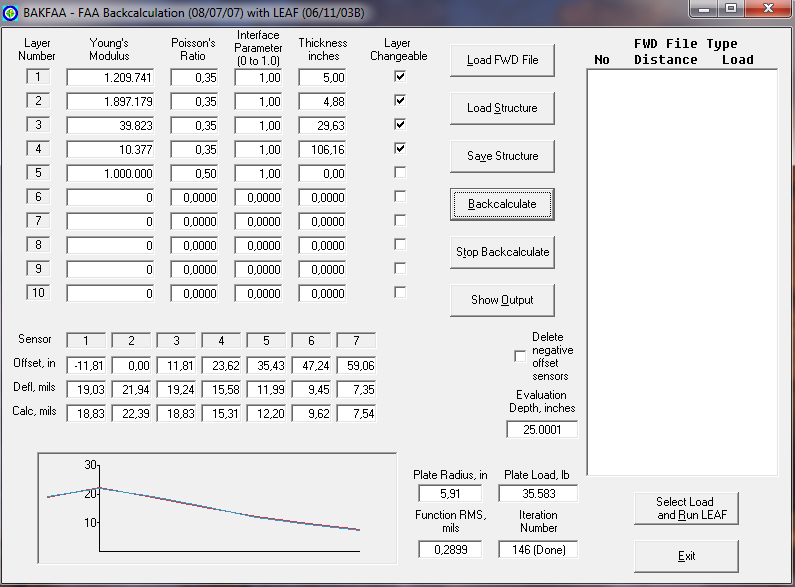Click layer 6 Young's Modulus field
This screenshot has height=587, width=795.
110,198
